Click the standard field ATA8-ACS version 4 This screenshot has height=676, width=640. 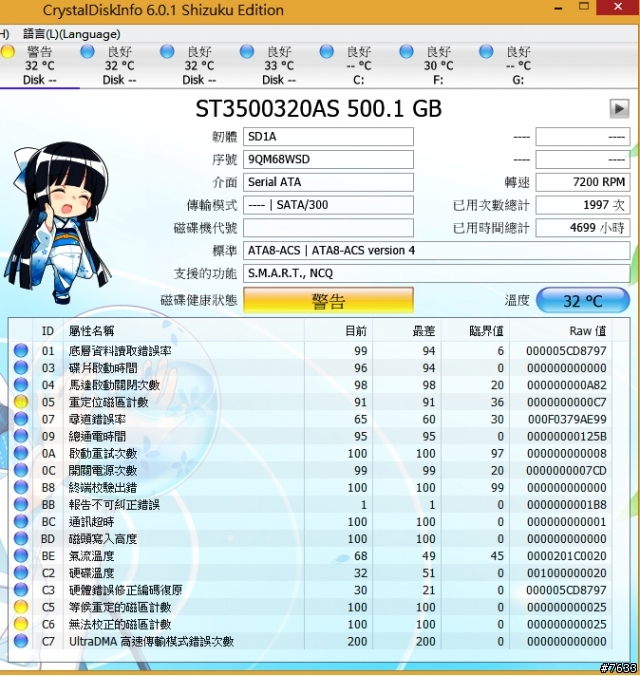click(x=436, y=250)
